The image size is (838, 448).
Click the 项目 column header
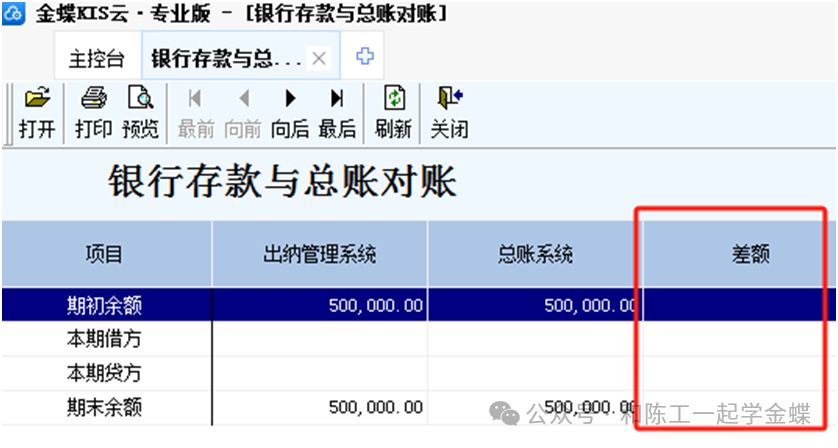point(105,255)
